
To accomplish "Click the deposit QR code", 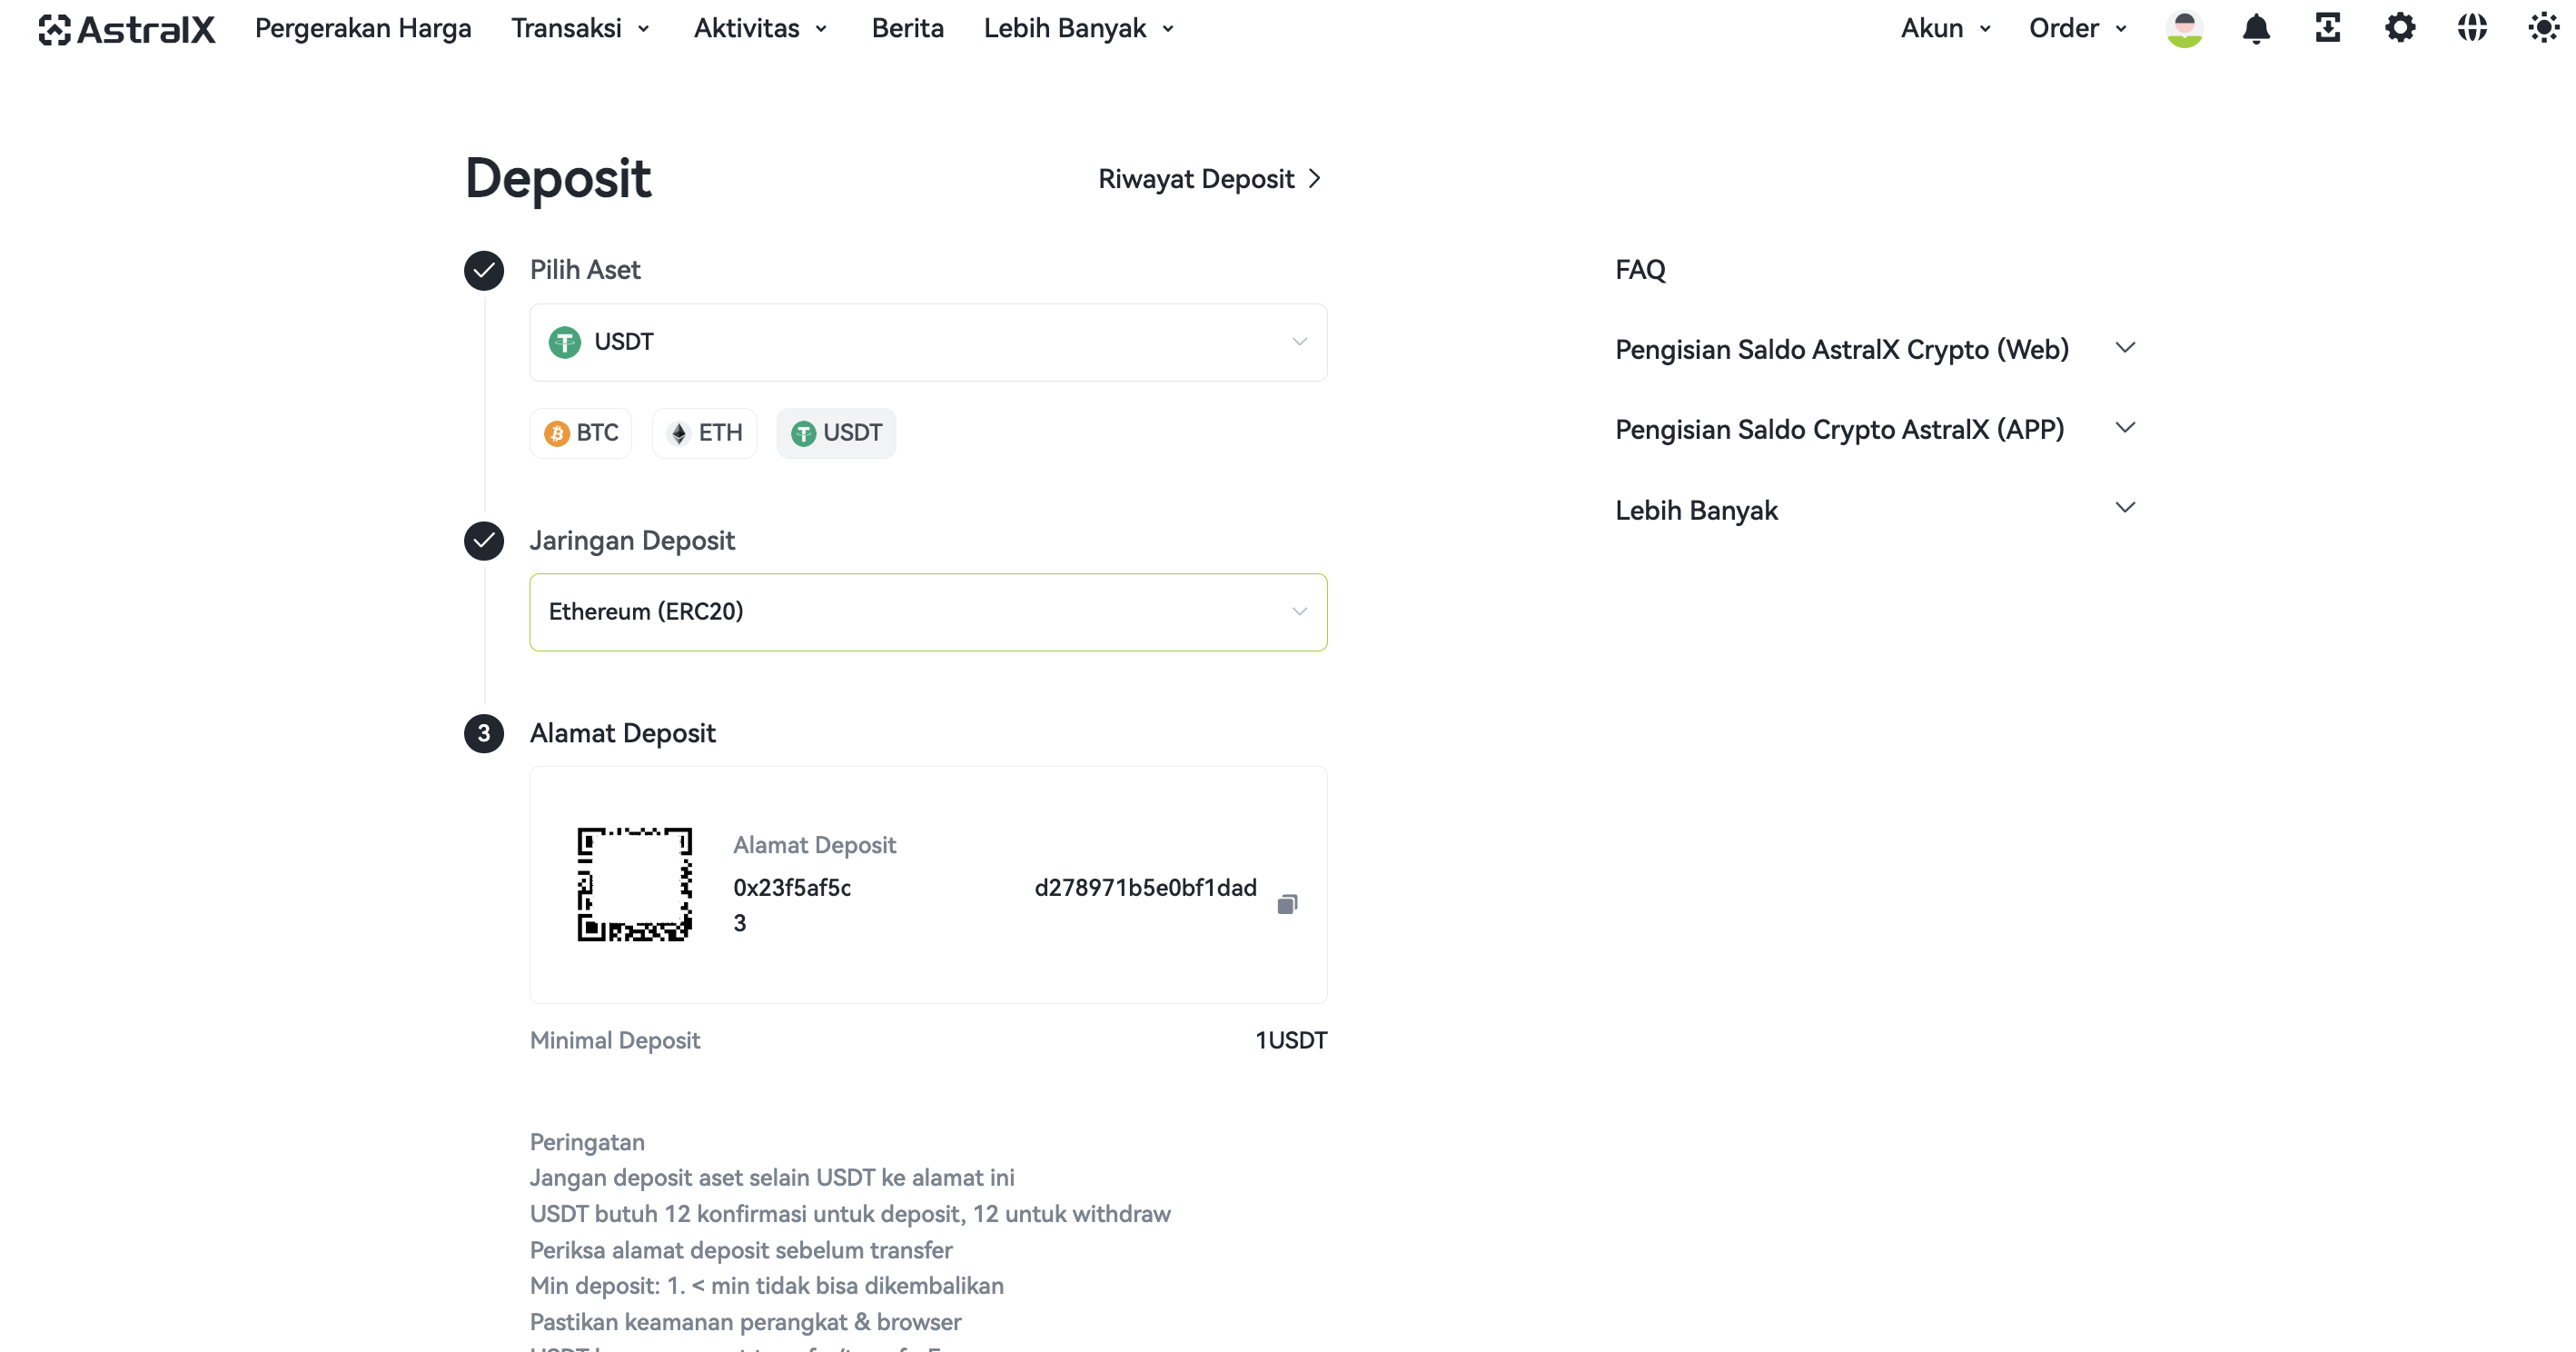I will pyautogui.click(x=634, y=884).
